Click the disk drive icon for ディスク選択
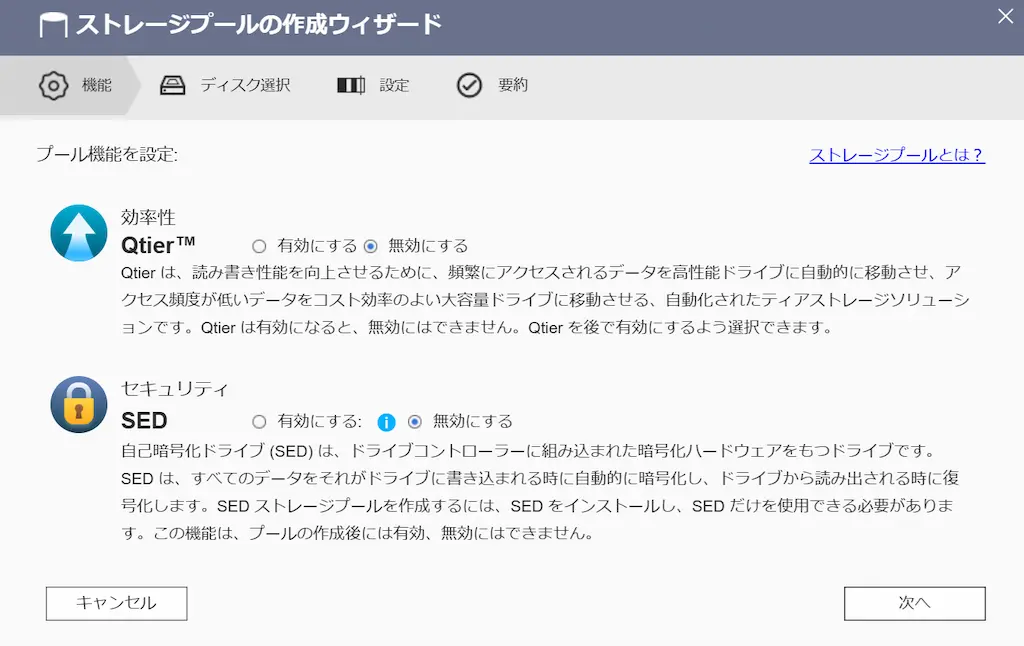Screen dimensions: 1024x646 [x=172, y=86]
